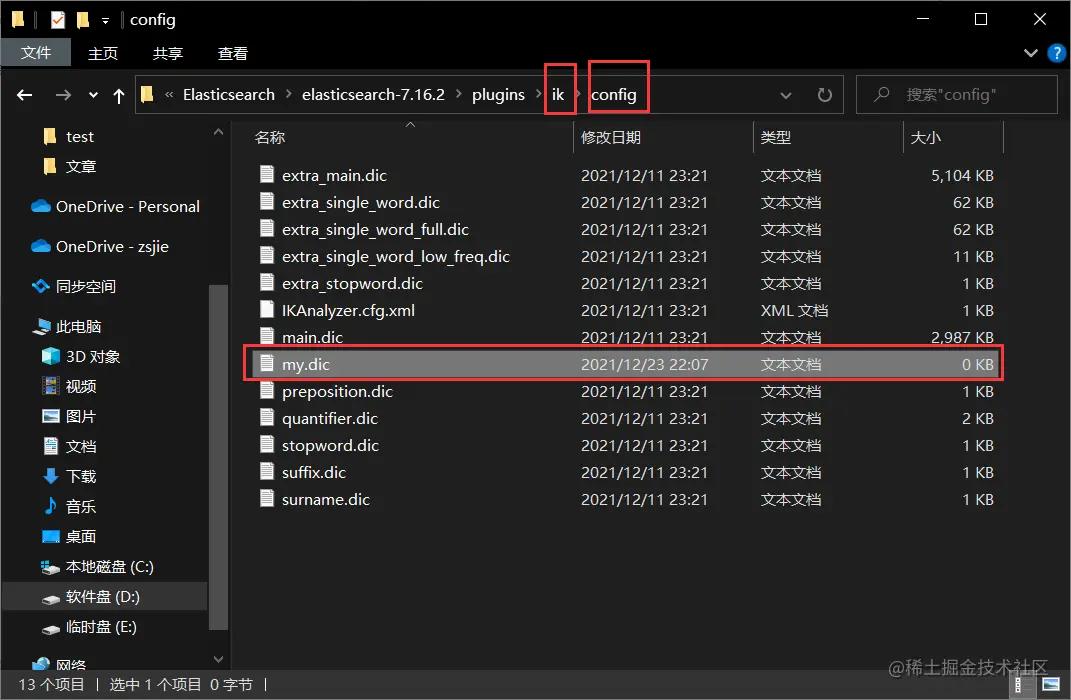Click the file icon beside surname.dic
The width and height of the screenshot is (1071, 700).
tap(267, 499)
